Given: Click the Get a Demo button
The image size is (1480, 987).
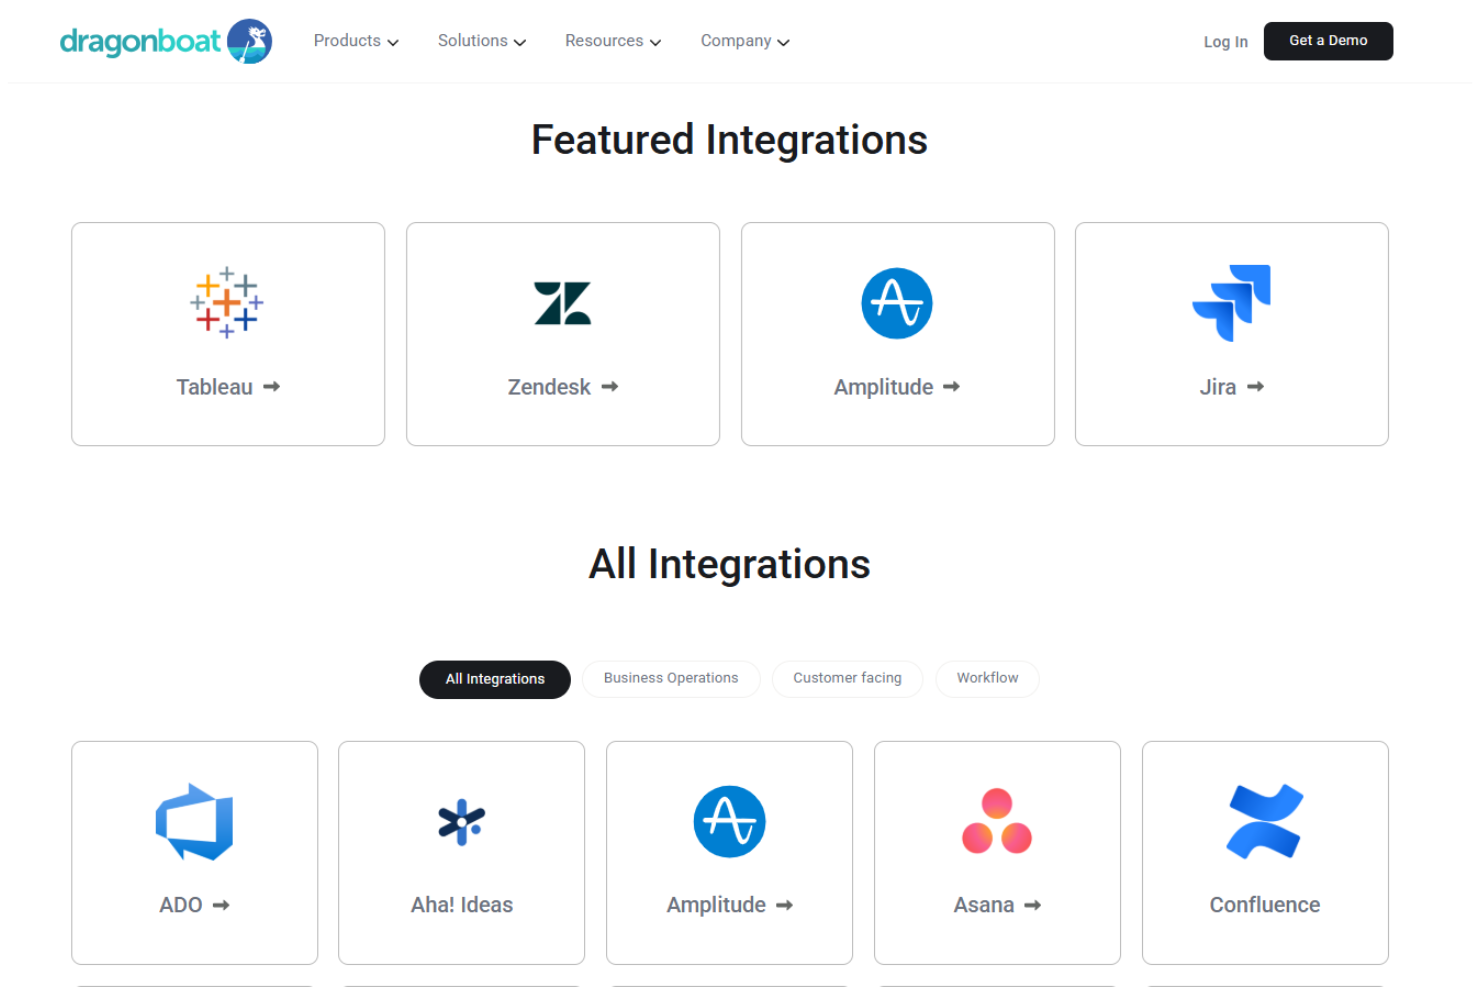Looking at the screenshot, I should point(1328,41).
